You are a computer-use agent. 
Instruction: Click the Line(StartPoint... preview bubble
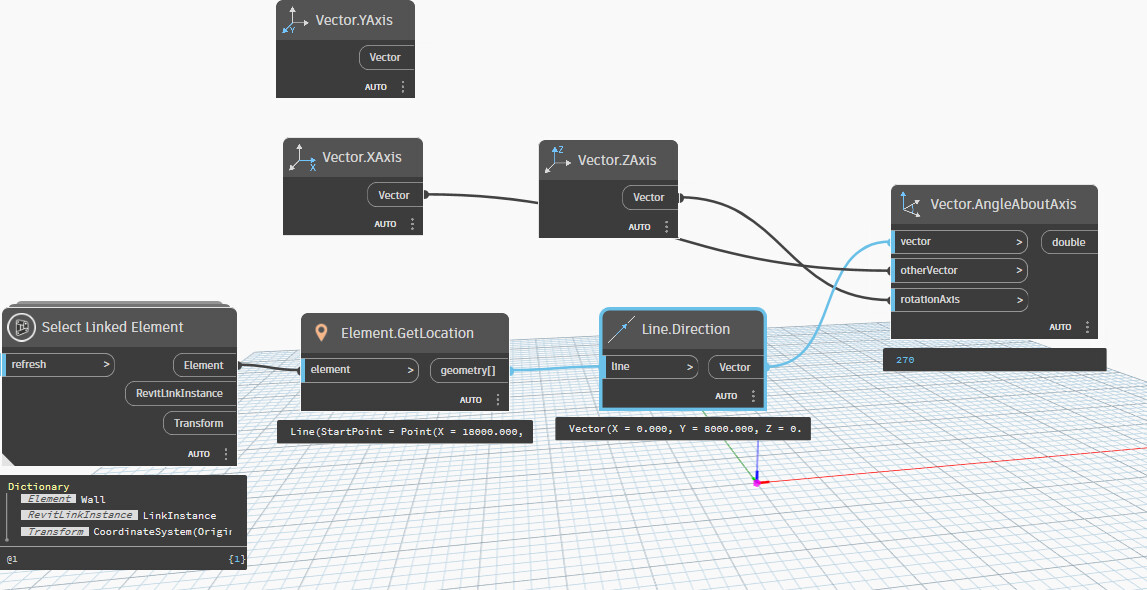[406, 432]
